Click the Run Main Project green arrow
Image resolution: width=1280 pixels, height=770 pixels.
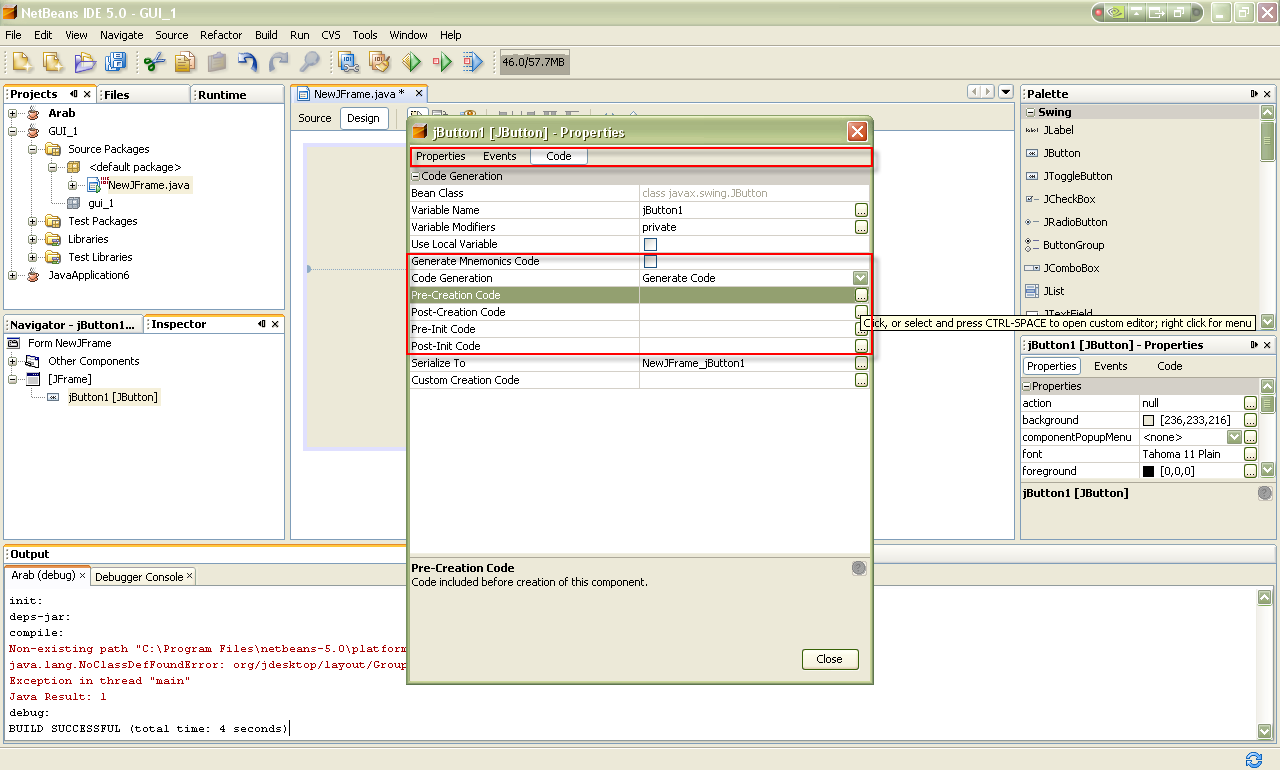pos(412,62)
